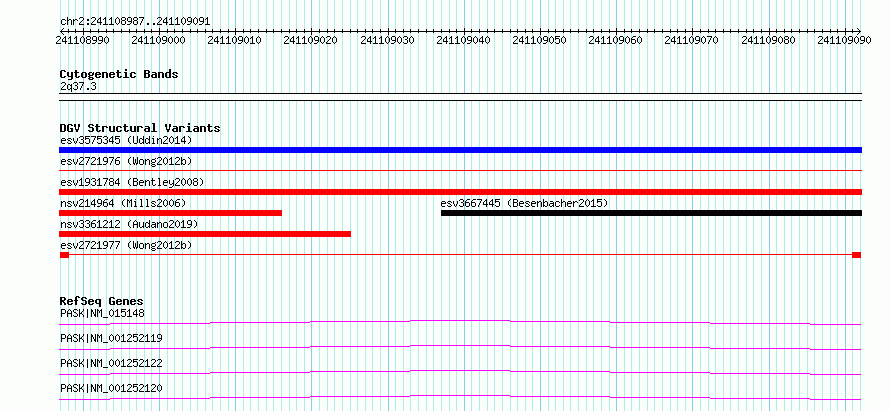Select the PASK|NM_001252122 transcript label

[x=111, y=363]
